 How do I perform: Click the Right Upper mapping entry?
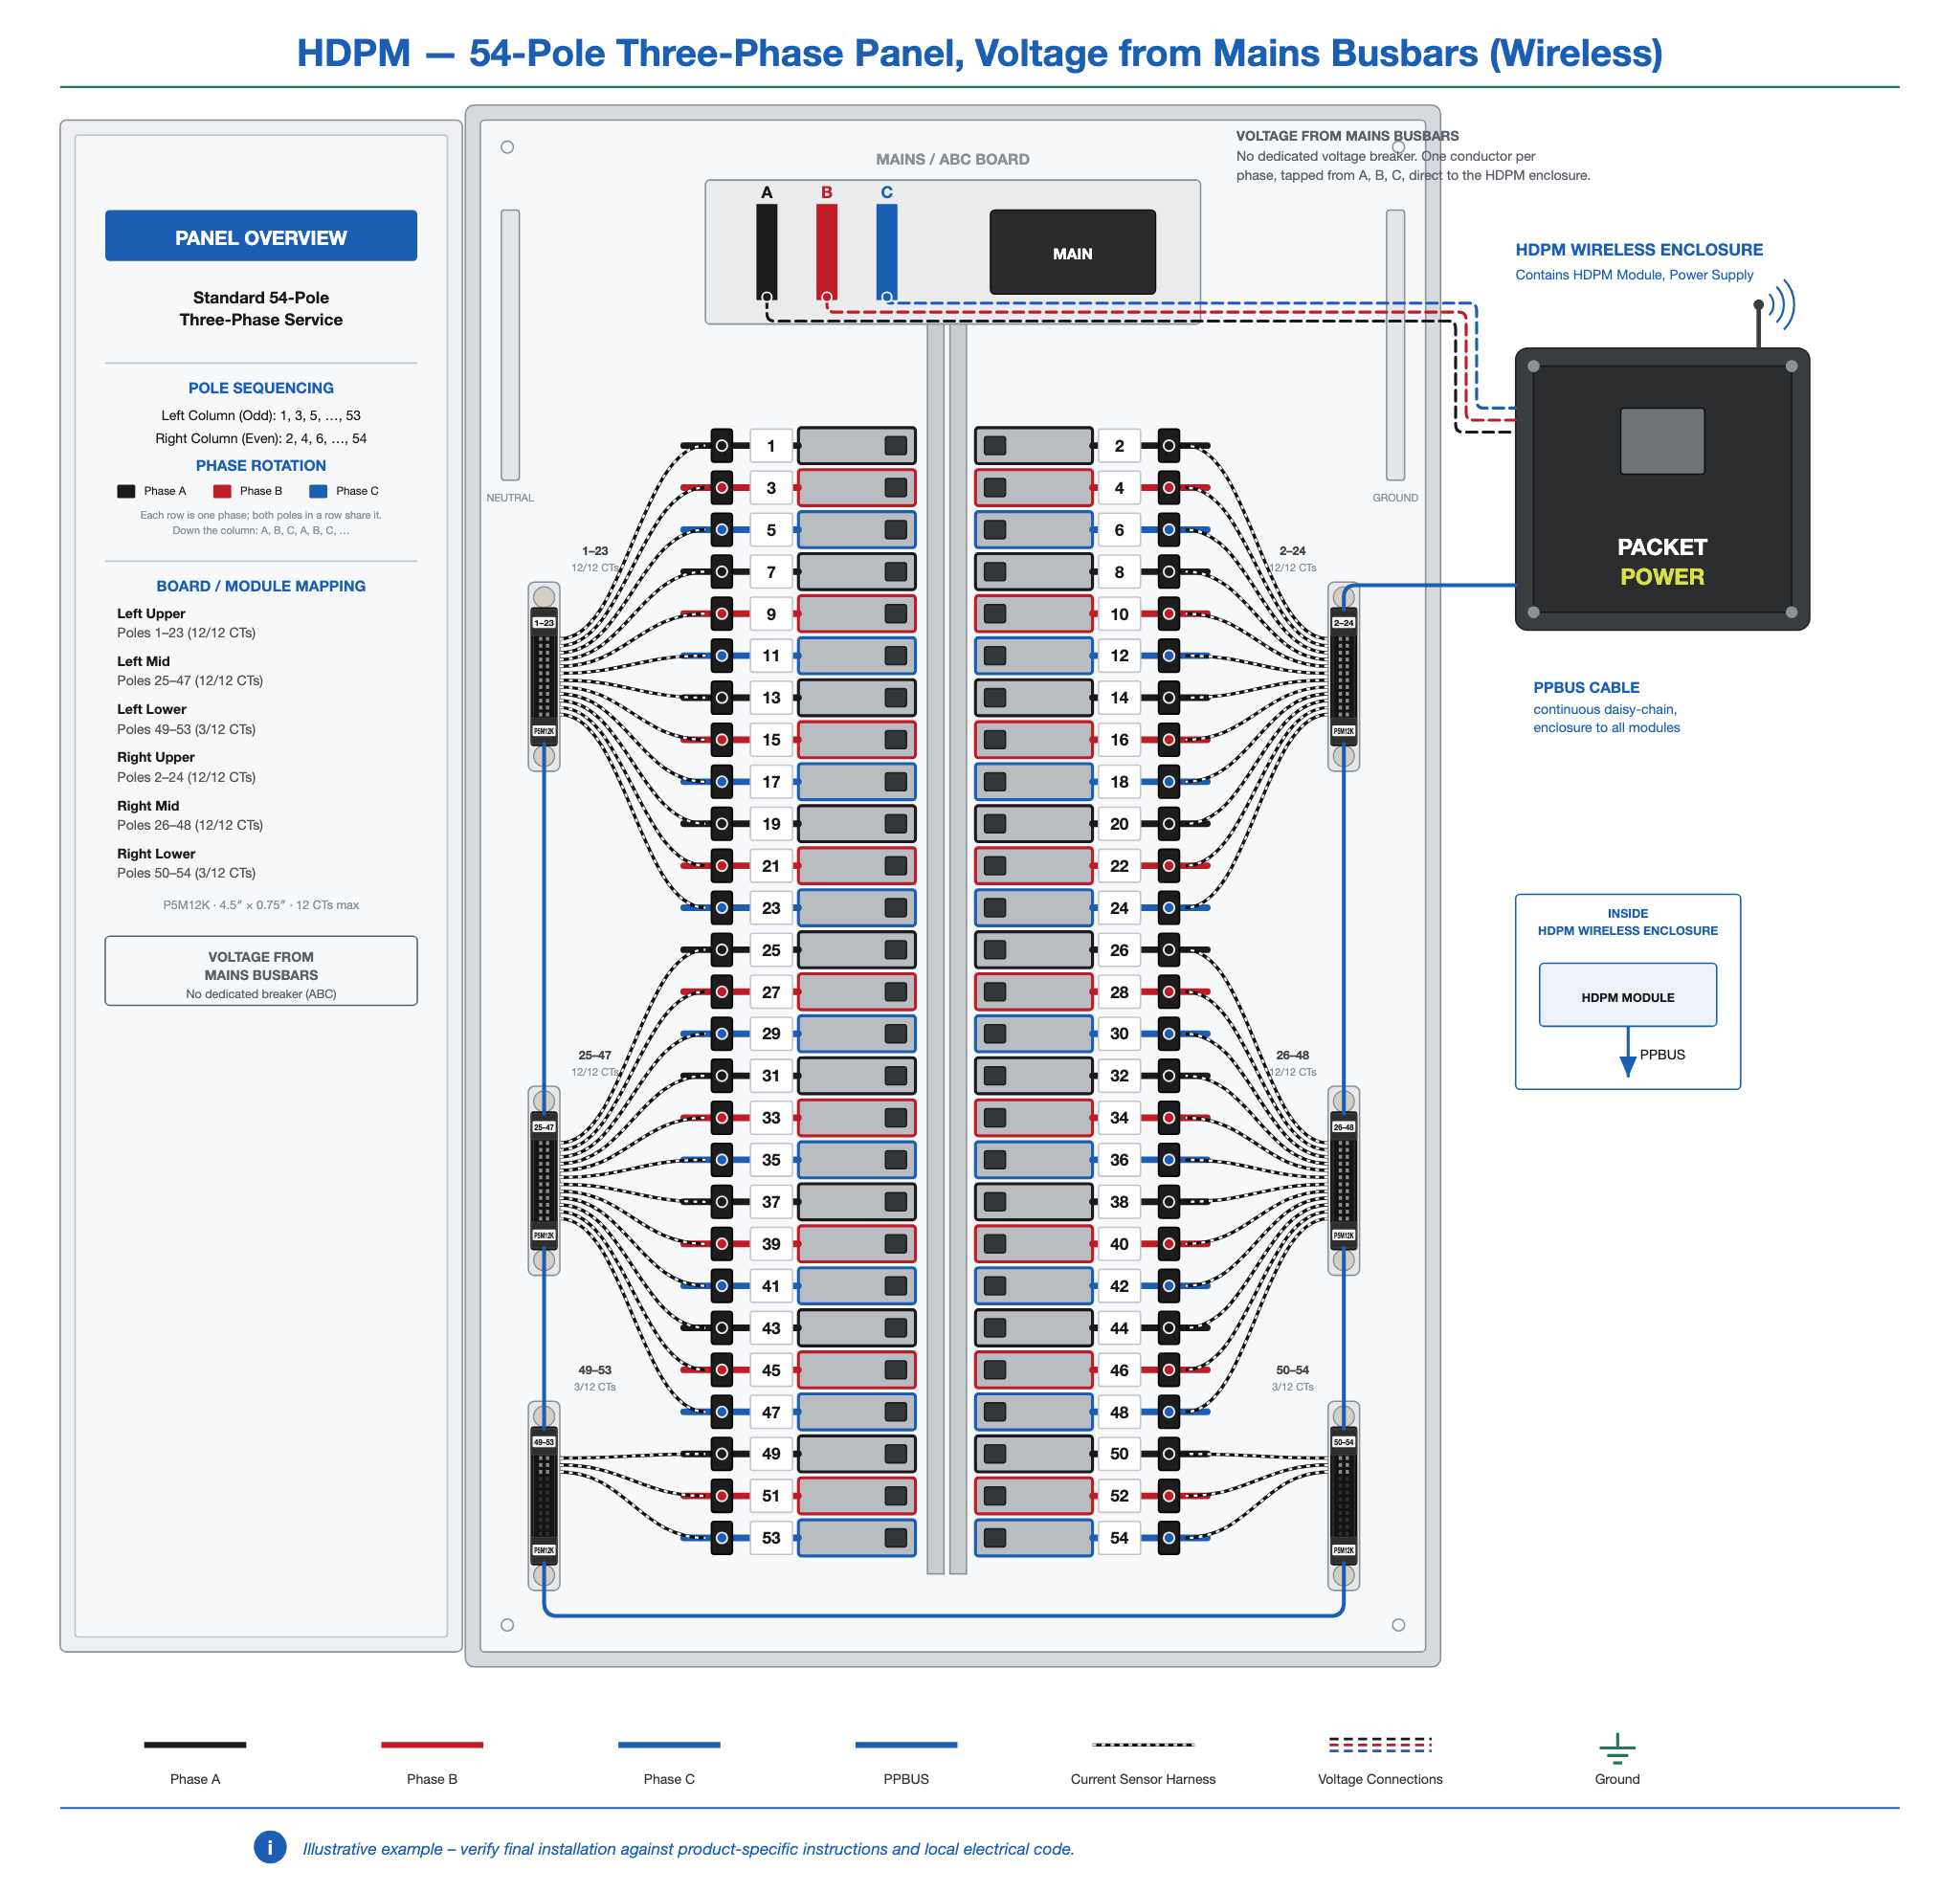[187, 767]
